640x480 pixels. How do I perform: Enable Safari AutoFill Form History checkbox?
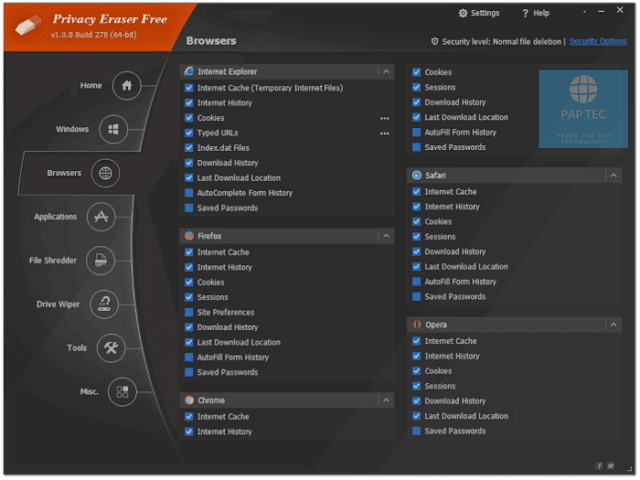(416, 282)
